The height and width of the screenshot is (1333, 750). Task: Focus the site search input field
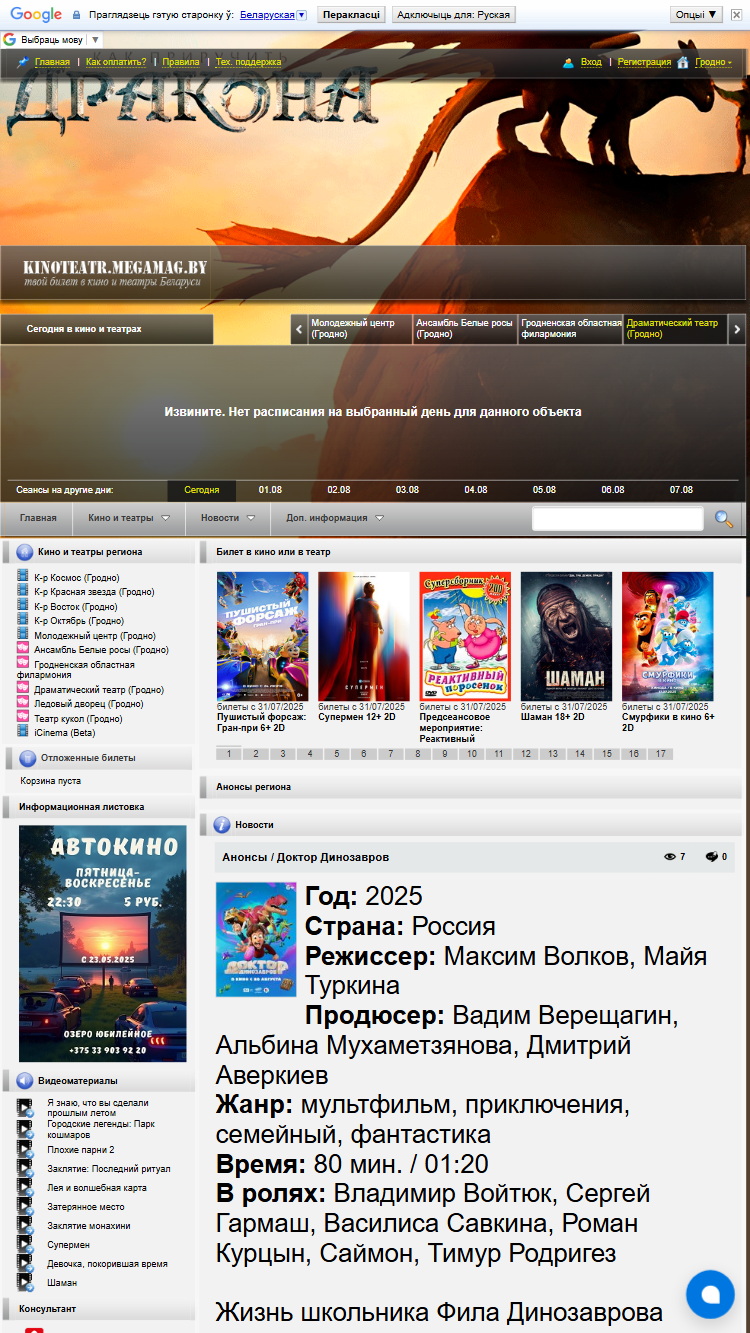618,519
